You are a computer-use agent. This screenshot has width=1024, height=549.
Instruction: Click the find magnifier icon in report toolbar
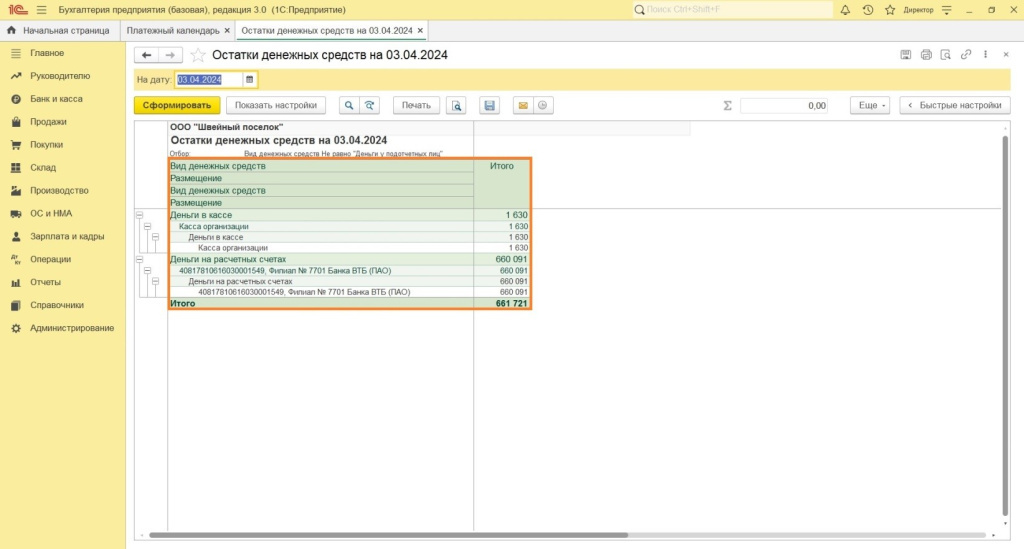349,105
